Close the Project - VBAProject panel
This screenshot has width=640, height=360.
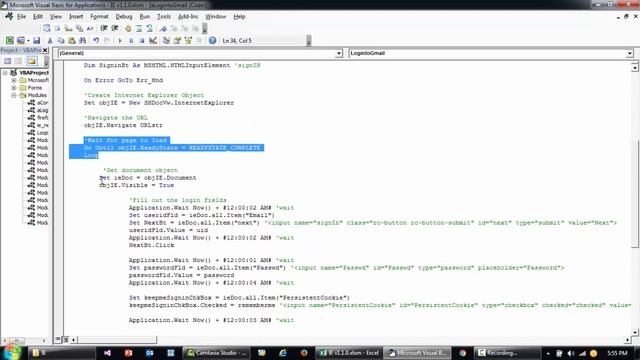coord(45,50)
